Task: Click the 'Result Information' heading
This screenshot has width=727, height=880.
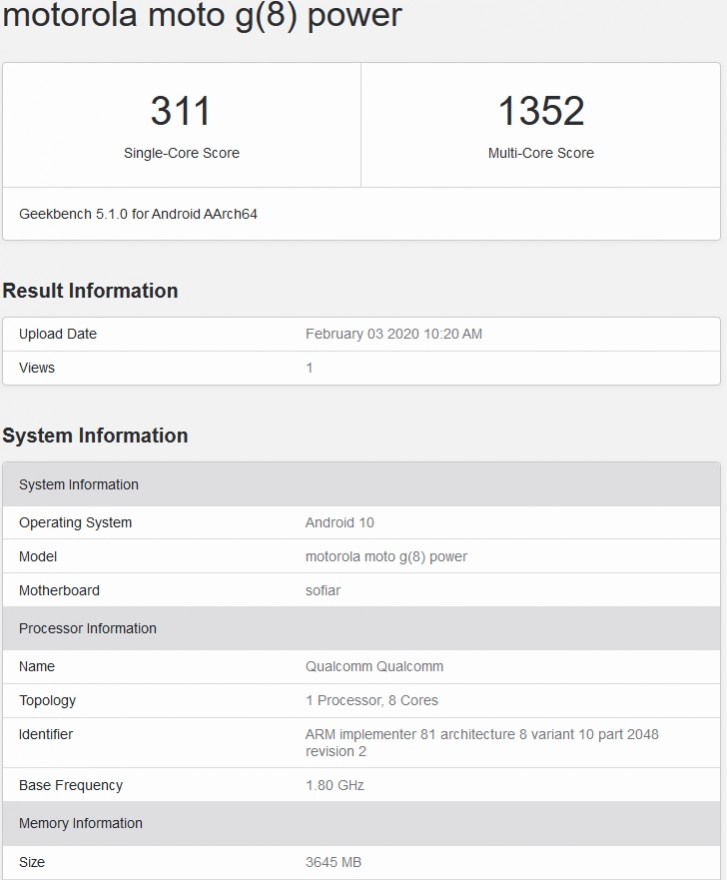Action: click(90, 291)
